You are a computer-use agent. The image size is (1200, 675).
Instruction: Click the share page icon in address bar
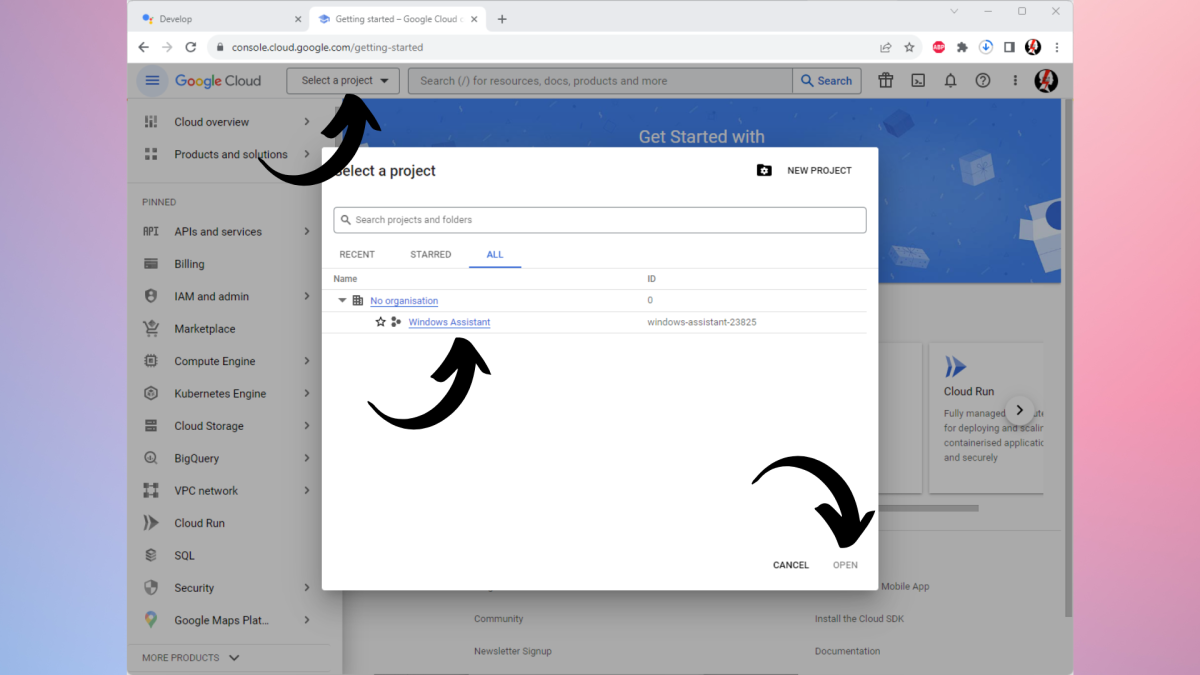[x=885, y=47]
